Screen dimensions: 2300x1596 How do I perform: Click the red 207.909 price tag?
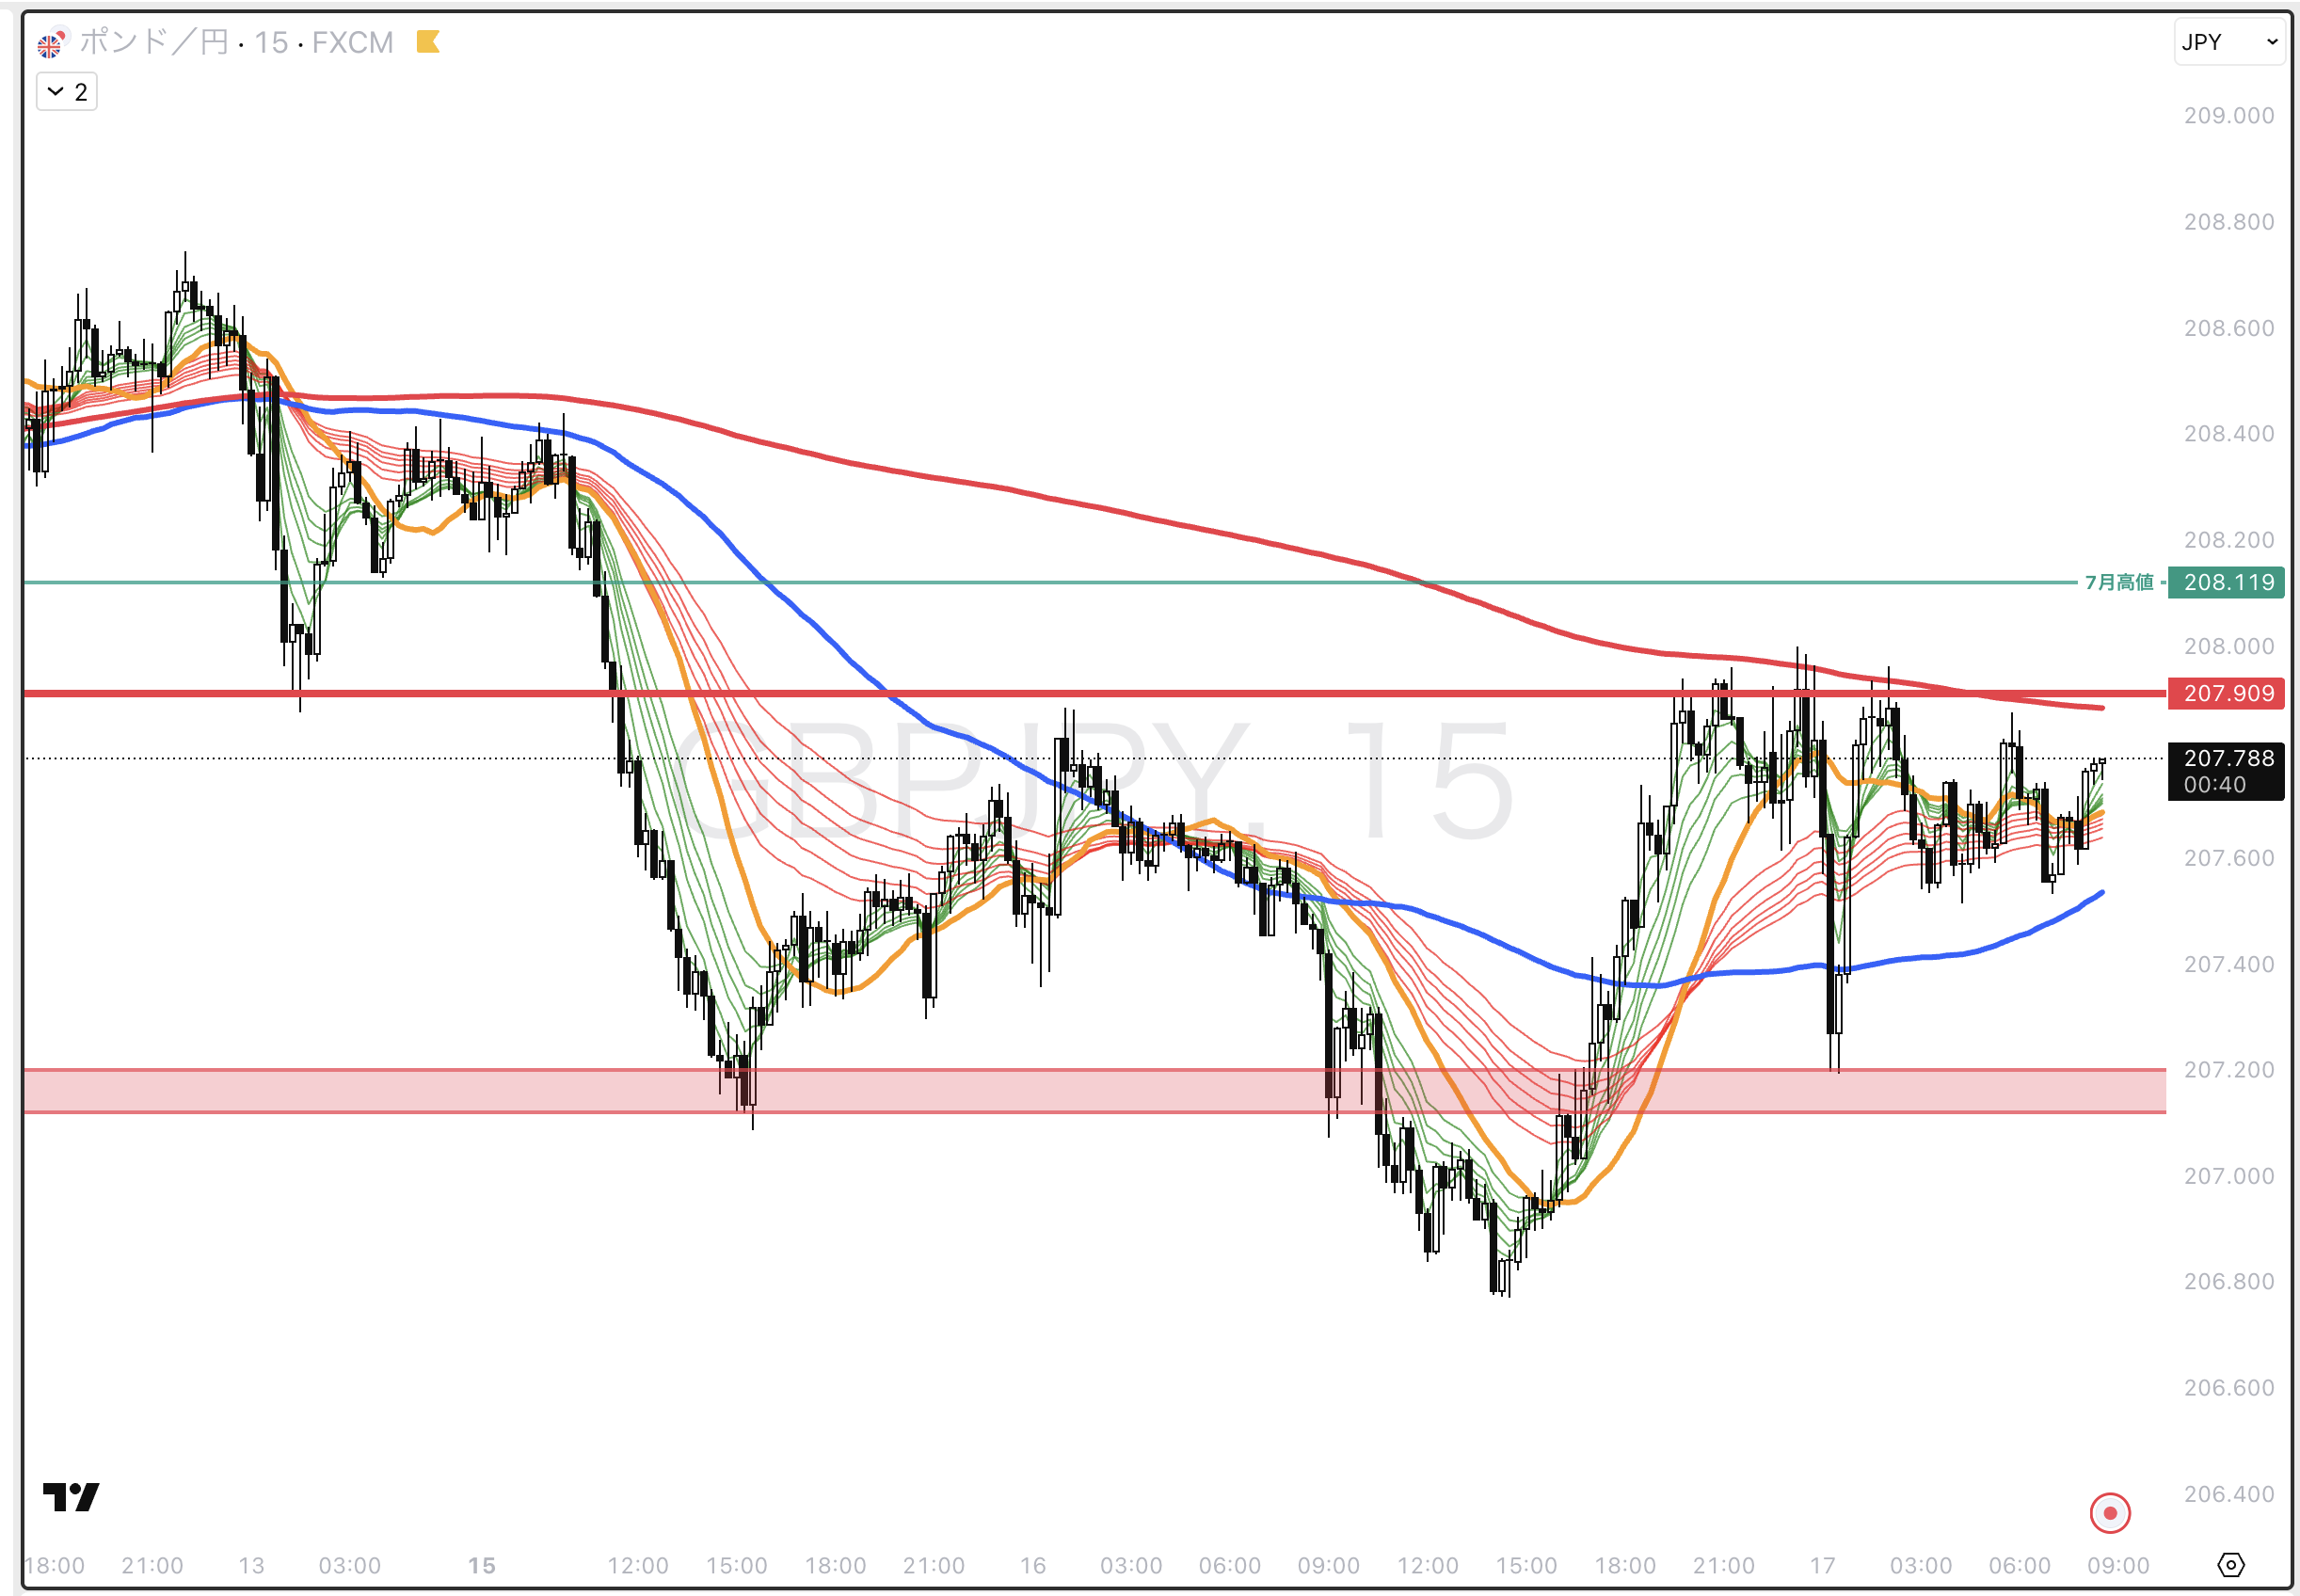coord(2226,694)
